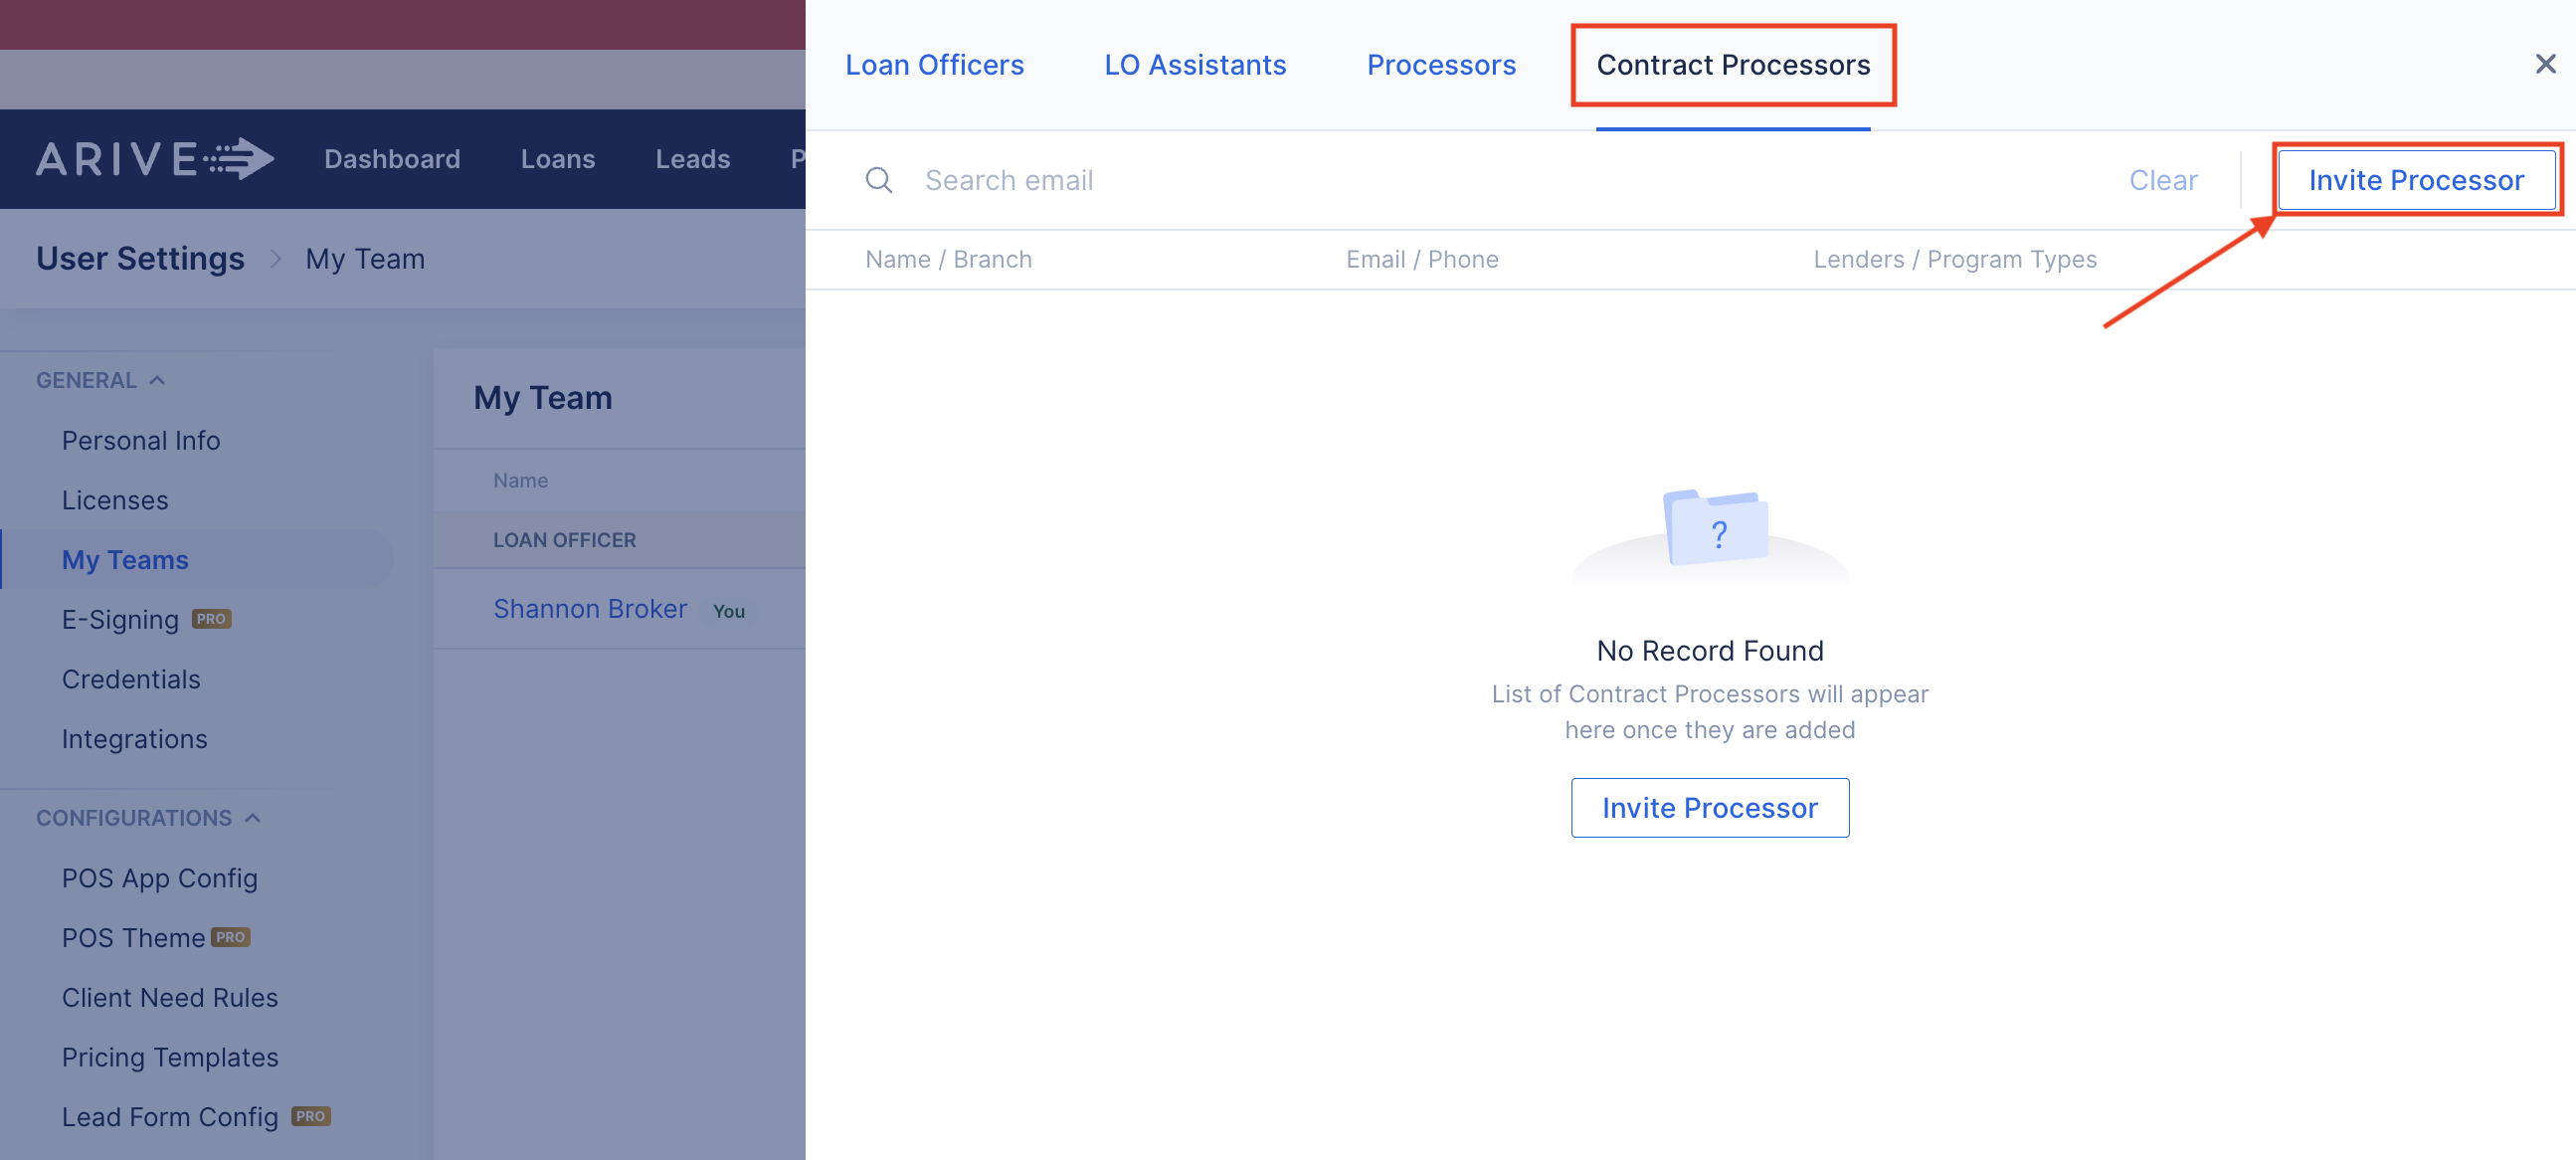Screen dimensions: 2576x1160
Task: Open the Shannon Broker team member link
Action: (590, 609)
